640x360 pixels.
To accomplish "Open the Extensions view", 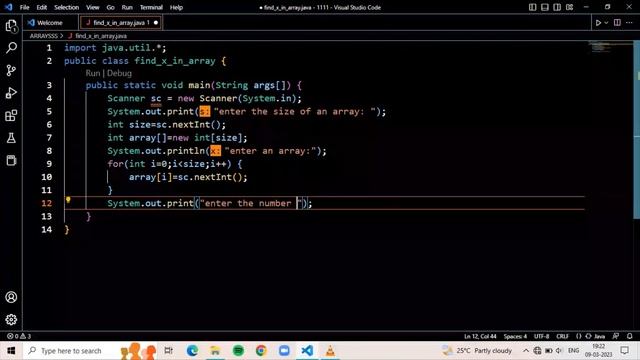I will pyautogui.click(x=11, y=116).
